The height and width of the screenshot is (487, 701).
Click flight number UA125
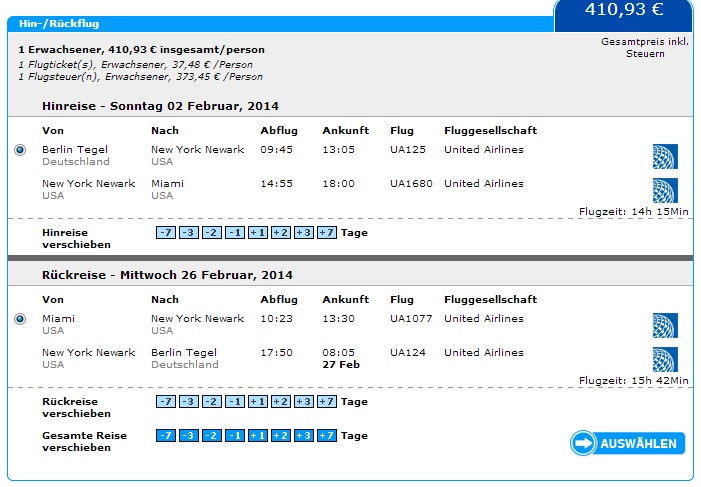(x=408, y=150)
